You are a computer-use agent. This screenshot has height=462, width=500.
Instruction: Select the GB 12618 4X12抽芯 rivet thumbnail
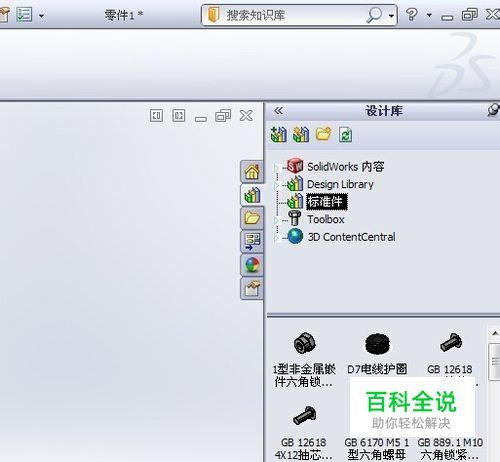tap(304, 416)
